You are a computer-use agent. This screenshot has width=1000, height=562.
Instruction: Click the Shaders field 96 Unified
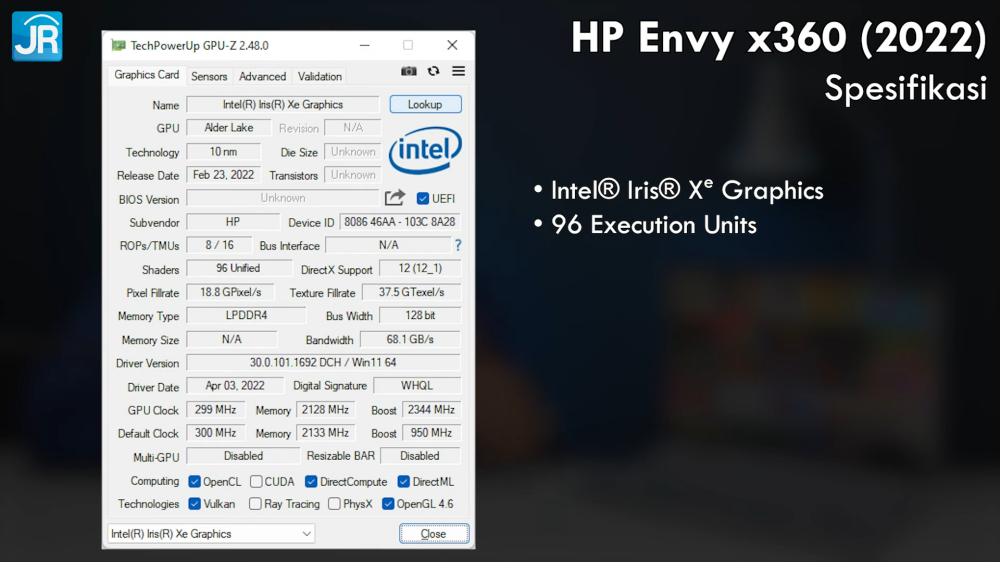[238, 269]
